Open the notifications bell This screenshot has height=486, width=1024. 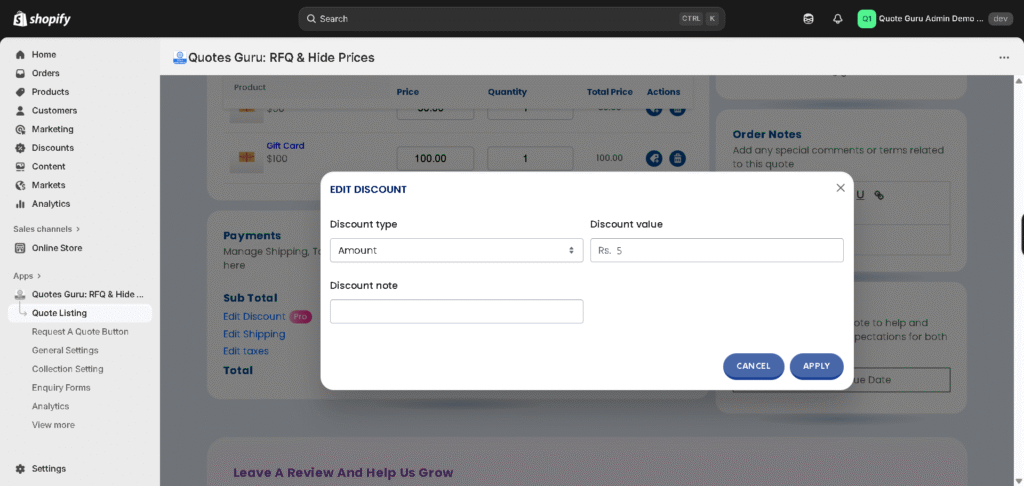point(838,19)
